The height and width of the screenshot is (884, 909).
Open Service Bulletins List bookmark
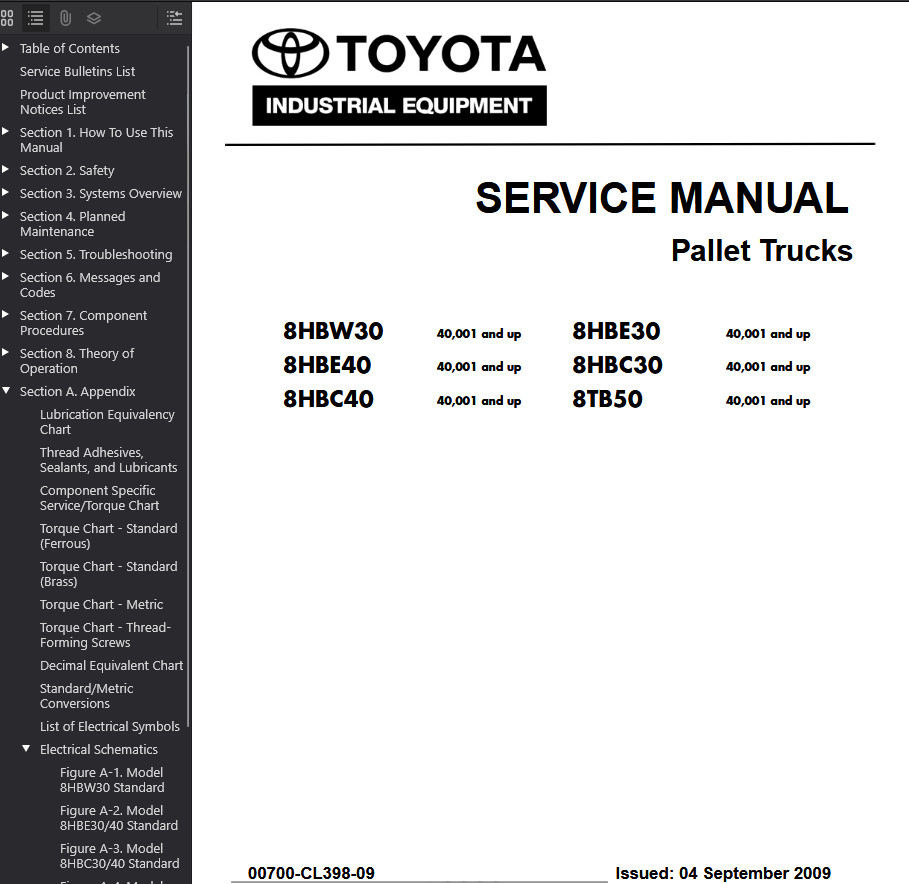[77, 71]
